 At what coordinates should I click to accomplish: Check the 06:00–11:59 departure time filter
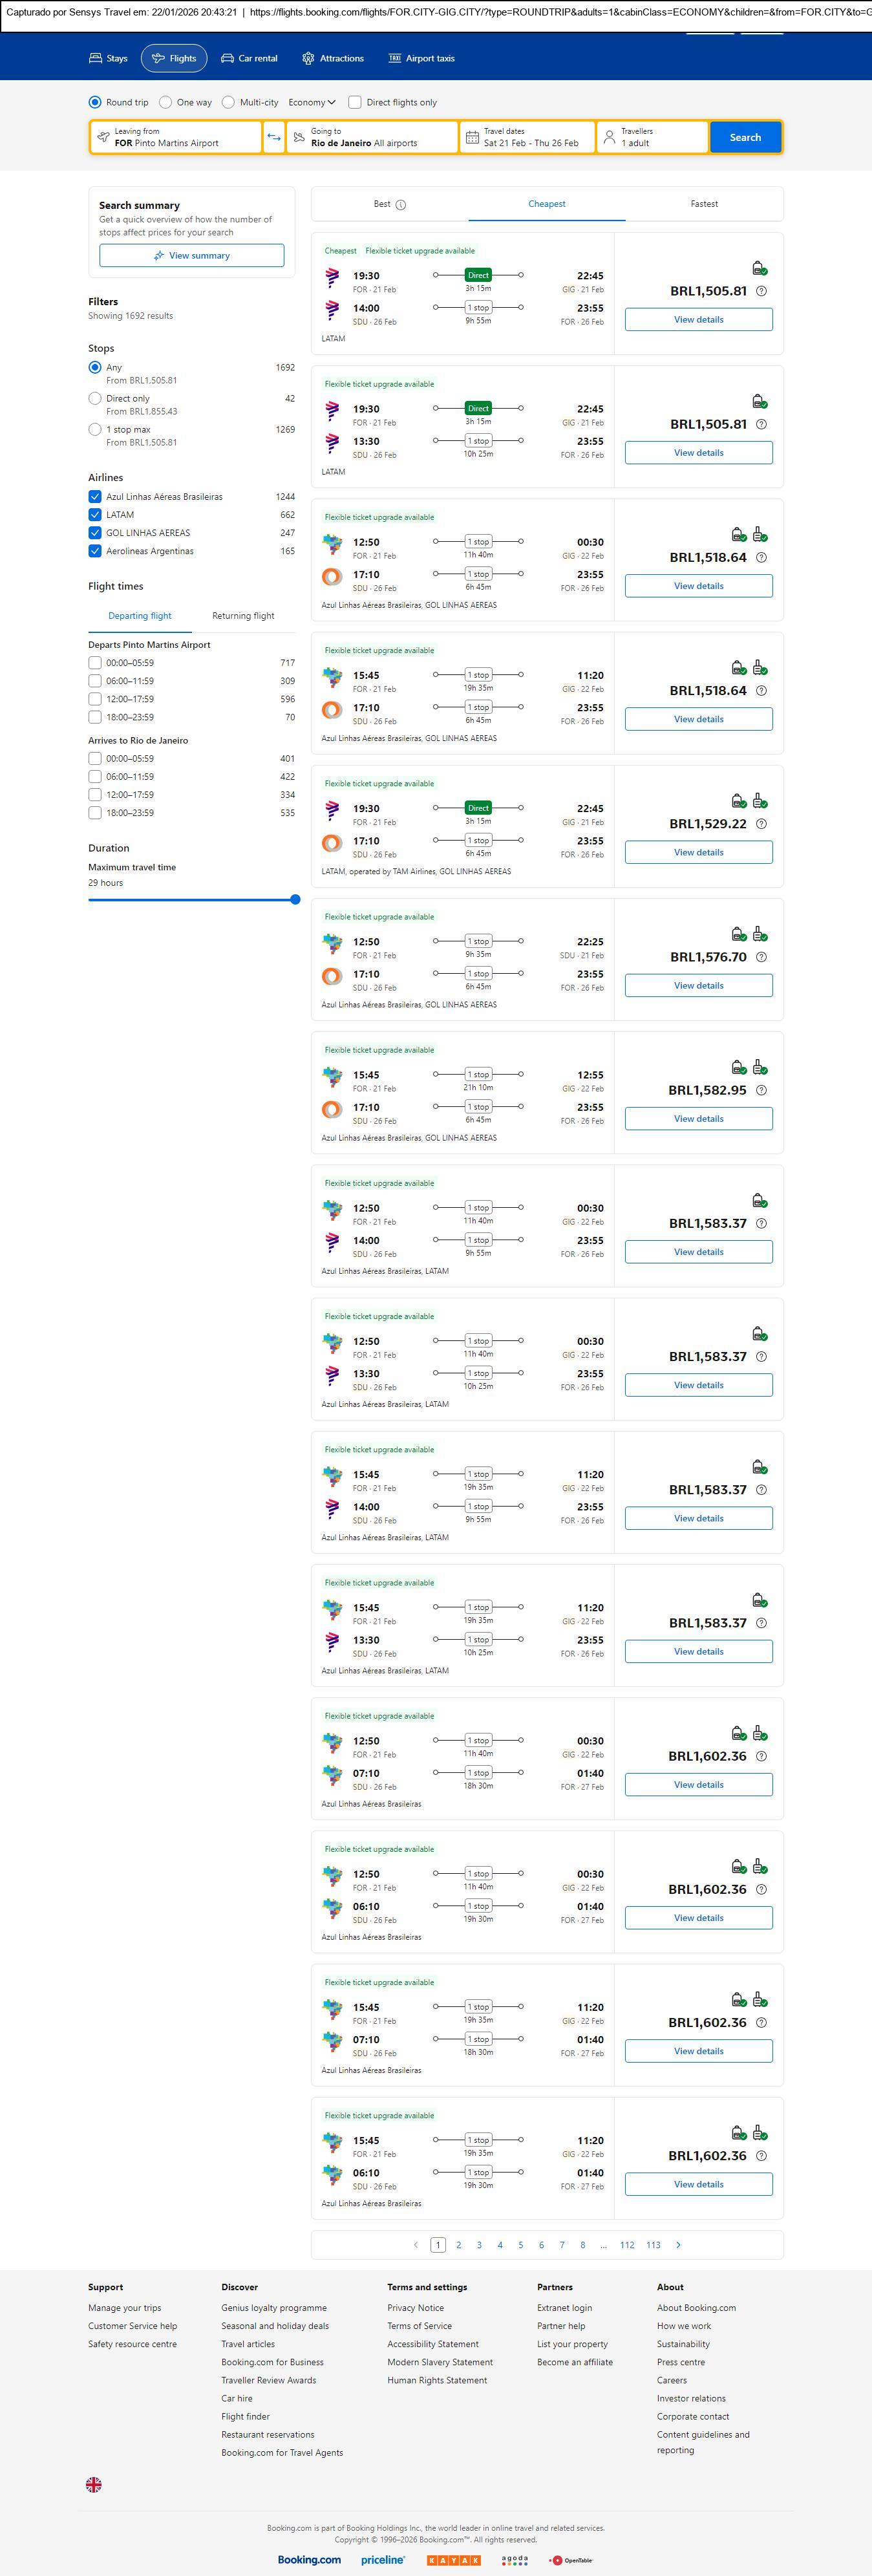pos(95,681)
